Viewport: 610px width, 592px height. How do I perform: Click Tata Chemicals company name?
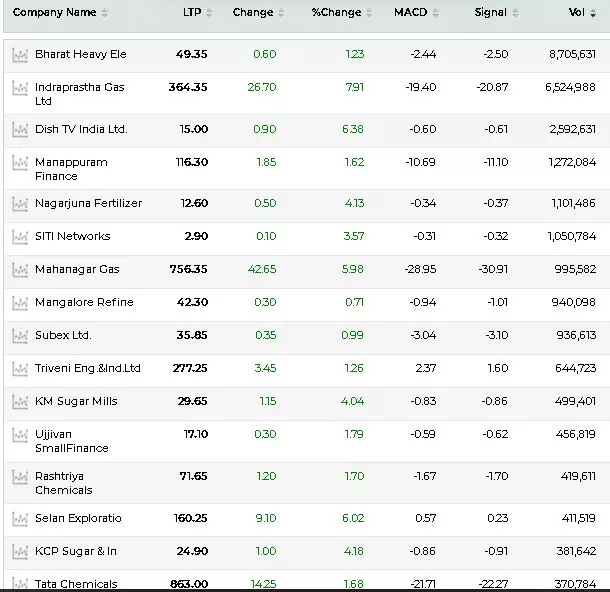click(76, 584)
